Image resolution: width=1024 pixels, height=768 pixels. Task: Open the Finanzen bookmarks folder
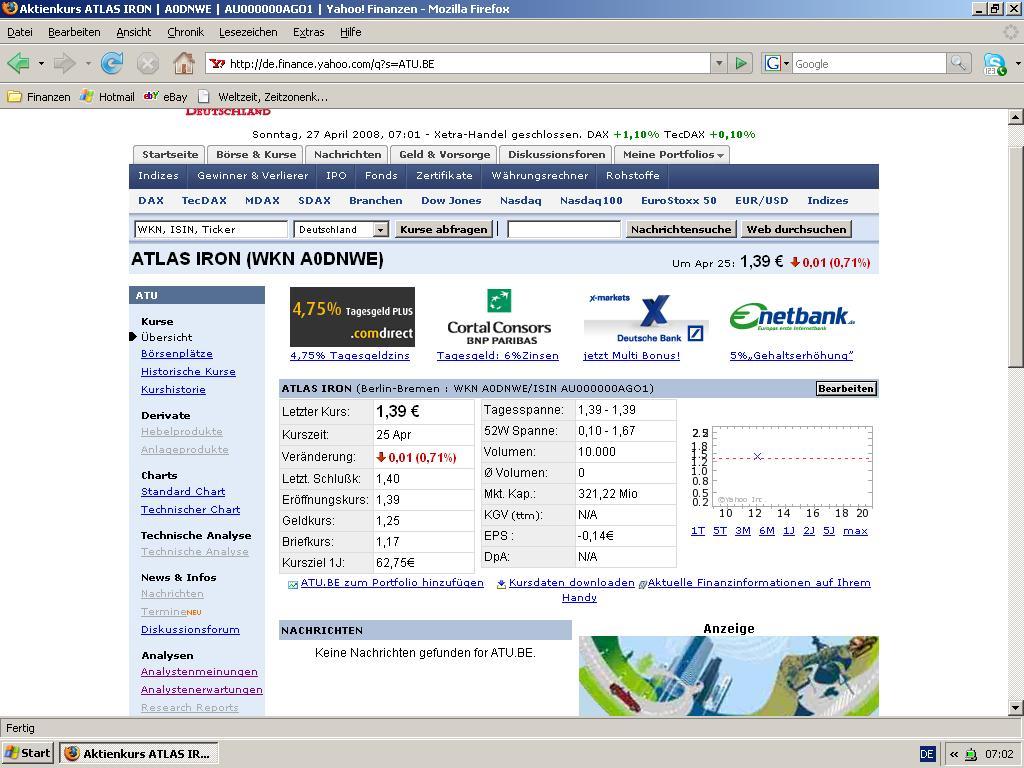tap(38, 97)
